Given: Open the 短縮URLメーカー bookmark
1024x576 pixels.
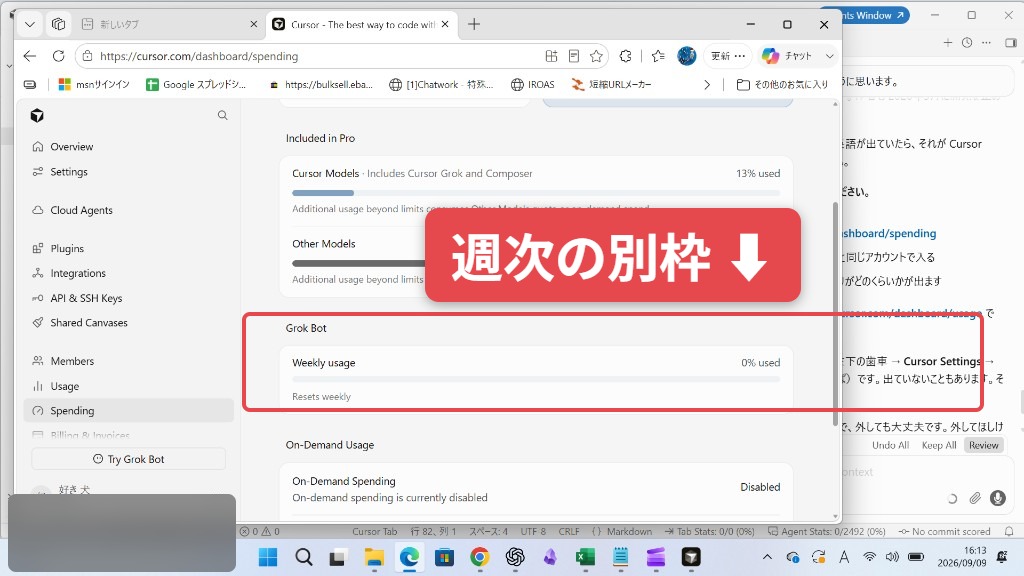Looking at the screenshot, I should tap(611, 84).
